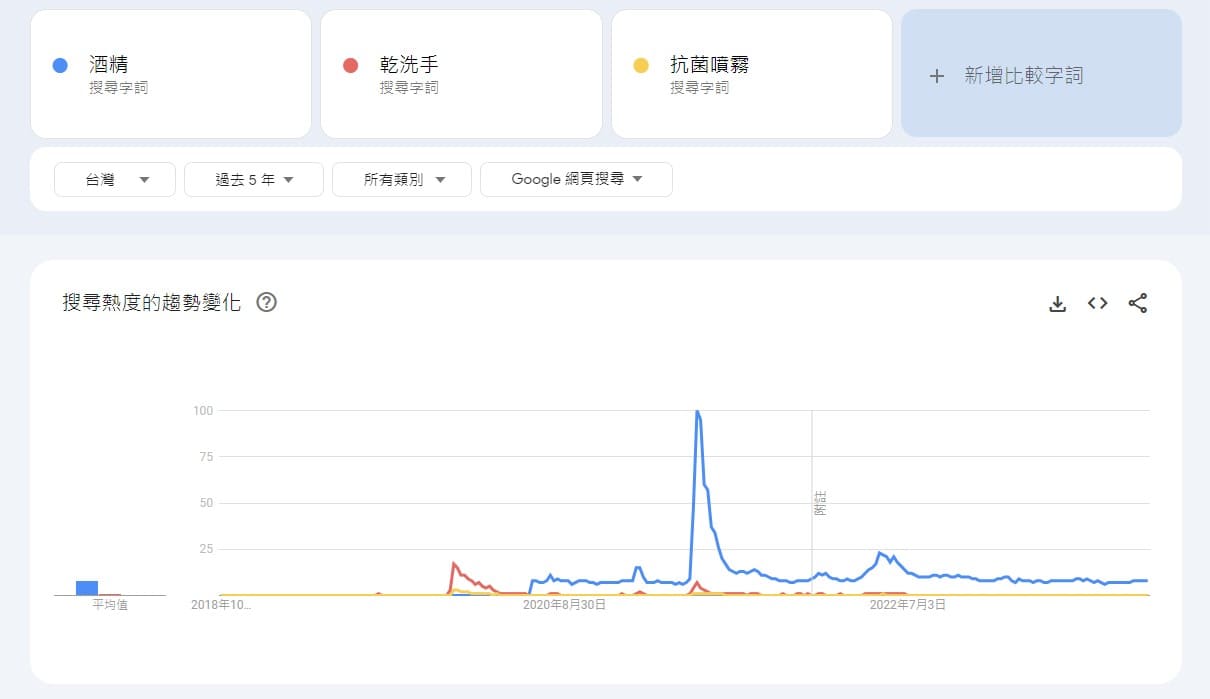Click the 平均值 label
This screenshot has width=1210, height=699.
[x=110, y=605]
